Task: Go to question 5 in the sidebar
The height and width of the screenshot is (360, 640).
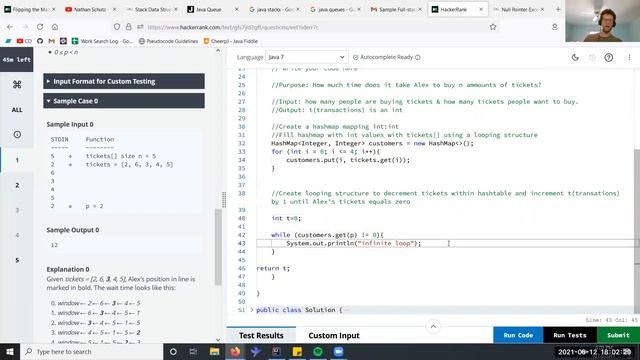Action: point(17,260)
